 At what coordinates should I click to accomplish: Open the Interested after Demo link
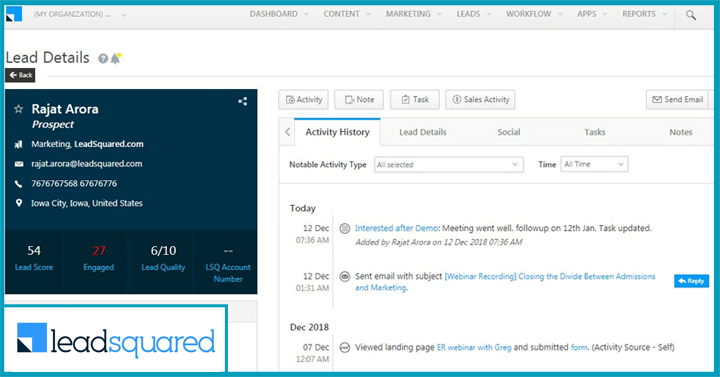(396, 228)
